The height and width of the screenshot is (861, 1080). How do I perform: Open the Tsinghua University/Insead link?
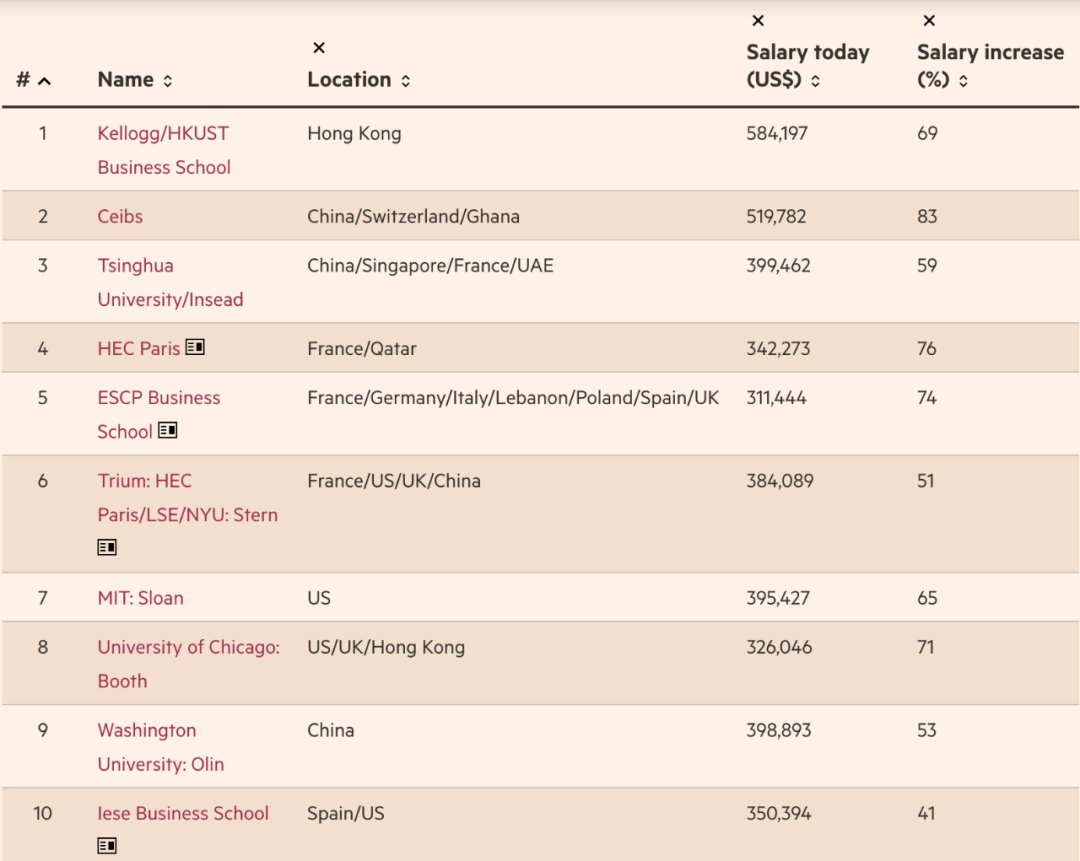(x=170, y=282)
